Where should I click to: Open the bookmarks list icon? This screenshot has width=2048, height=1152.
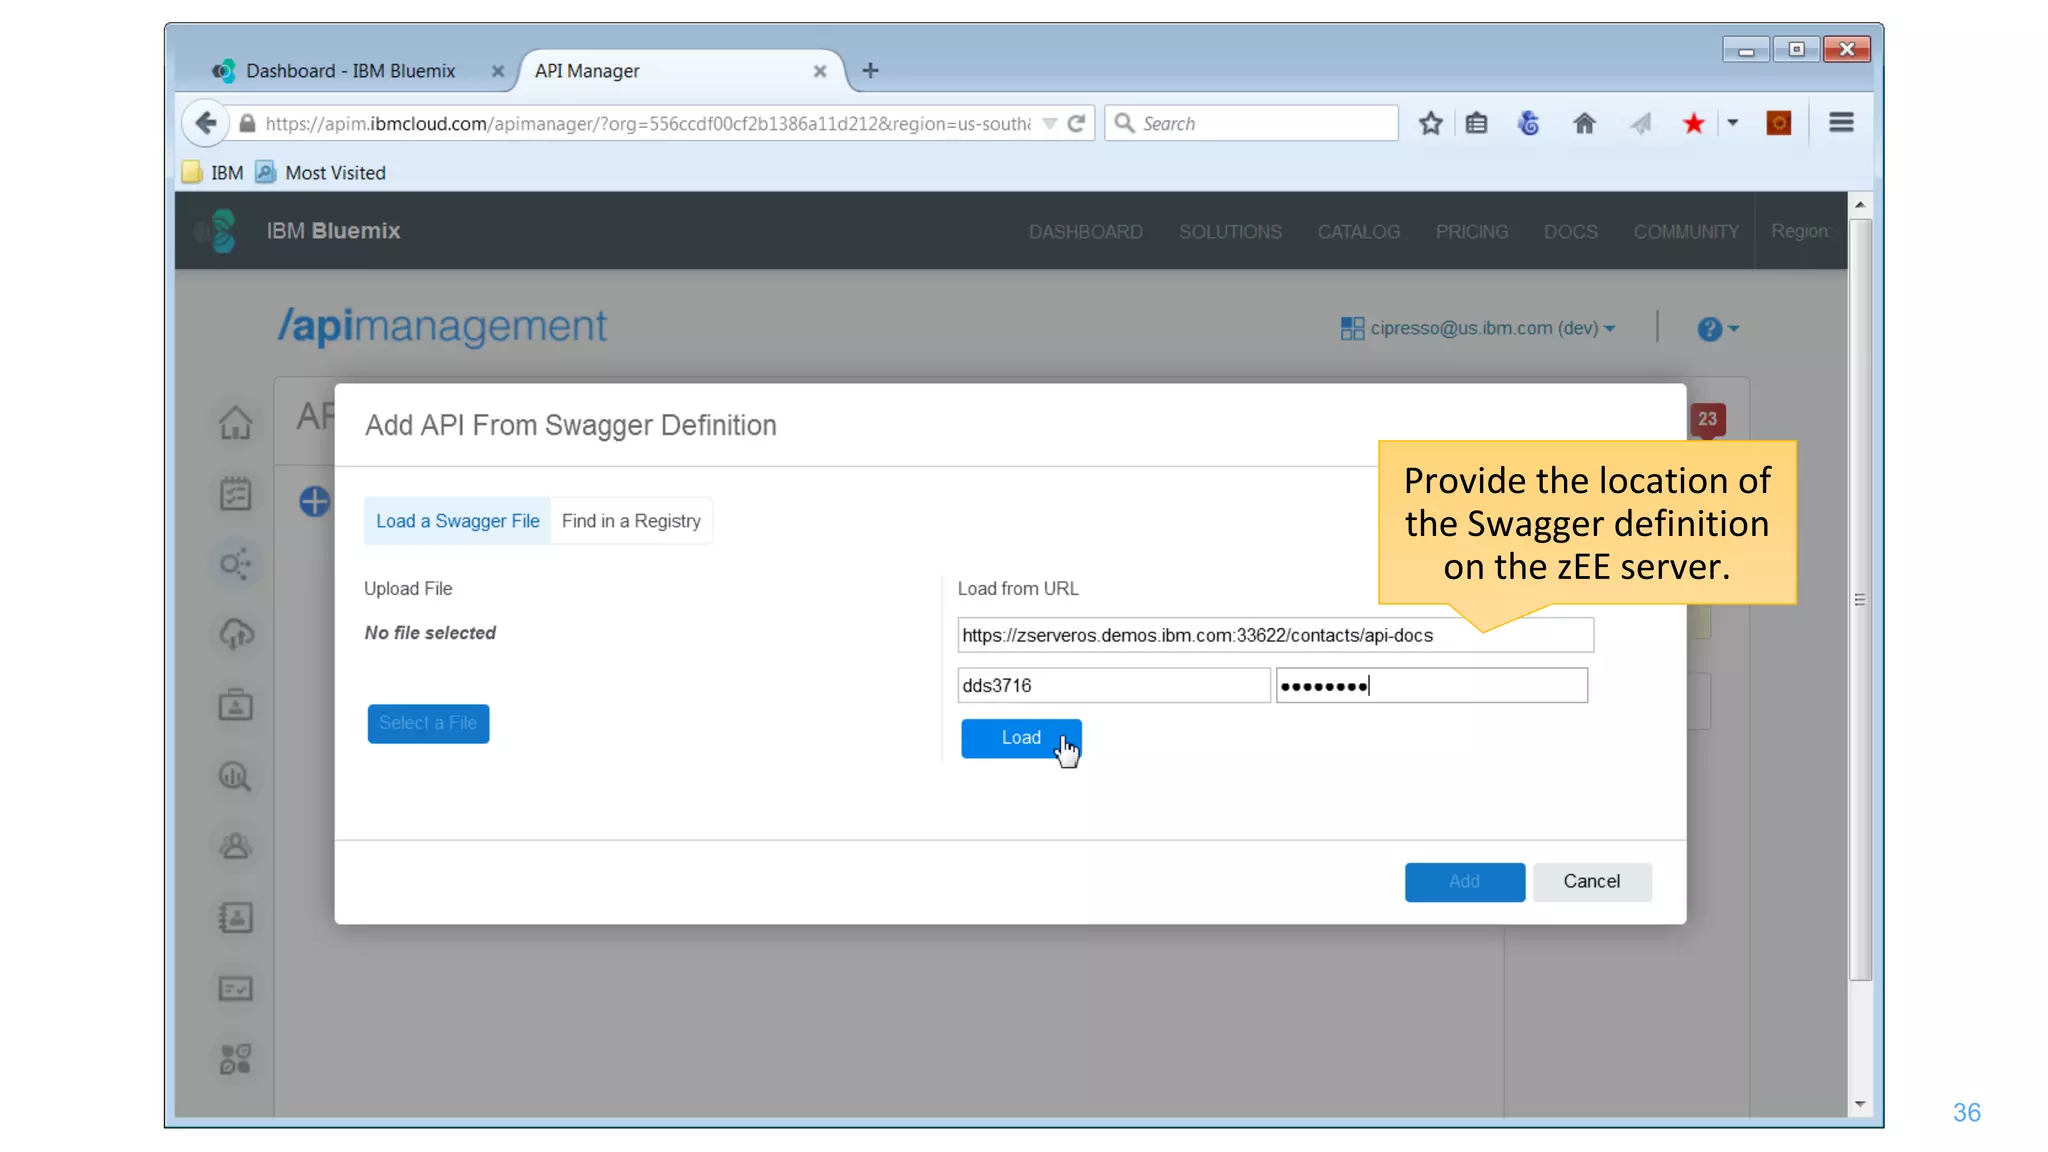coord(1476,123)
